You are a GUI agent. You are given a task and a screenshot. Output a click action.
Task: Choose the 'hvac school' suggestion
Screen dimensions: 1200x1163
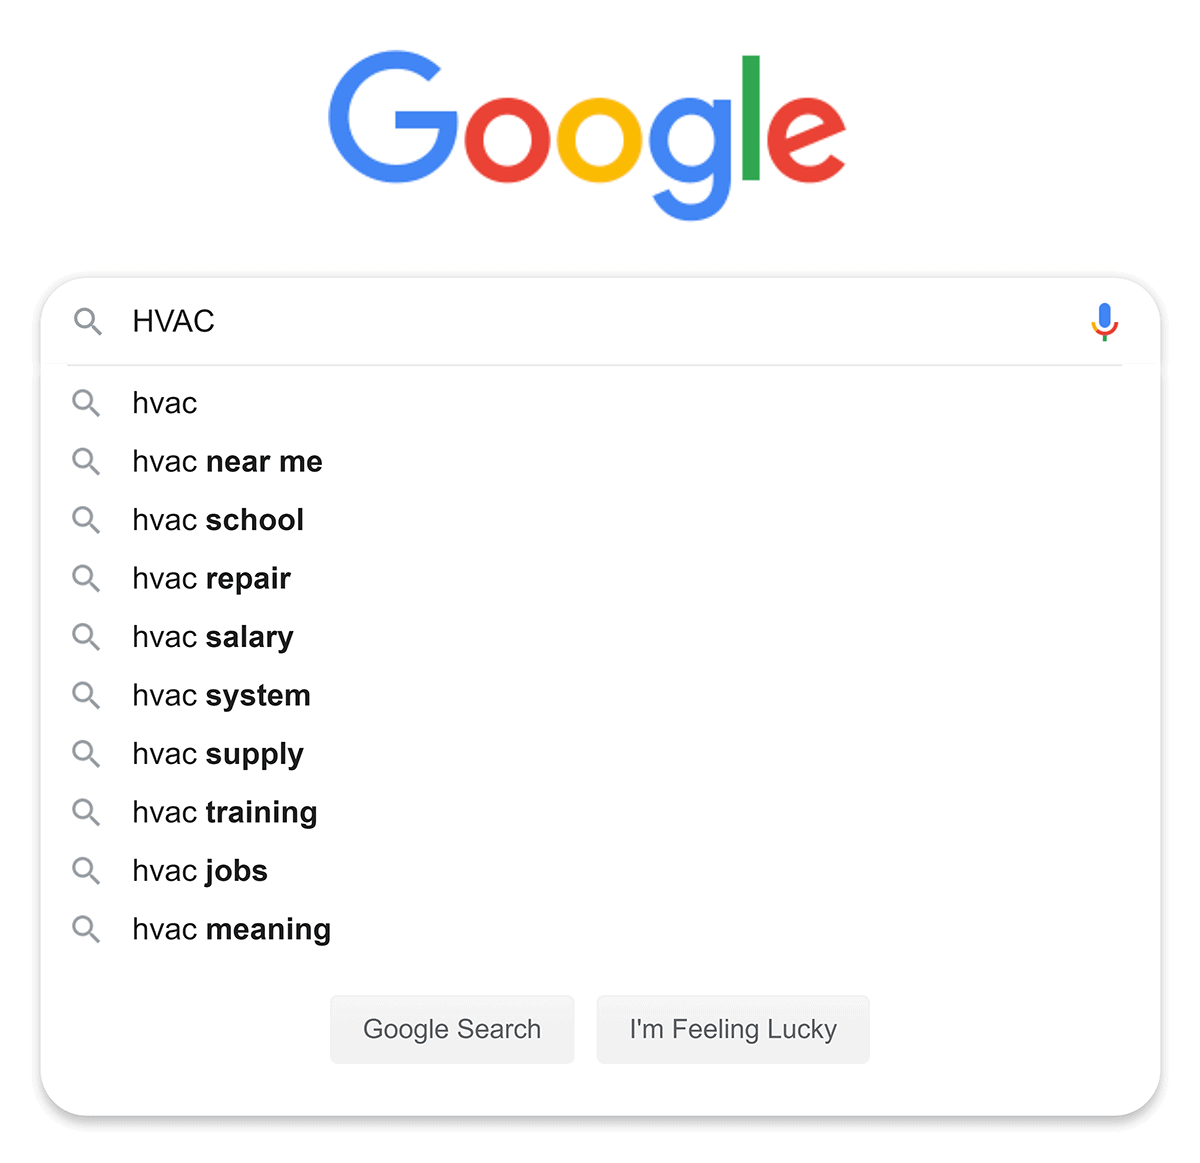click(218, 520)
